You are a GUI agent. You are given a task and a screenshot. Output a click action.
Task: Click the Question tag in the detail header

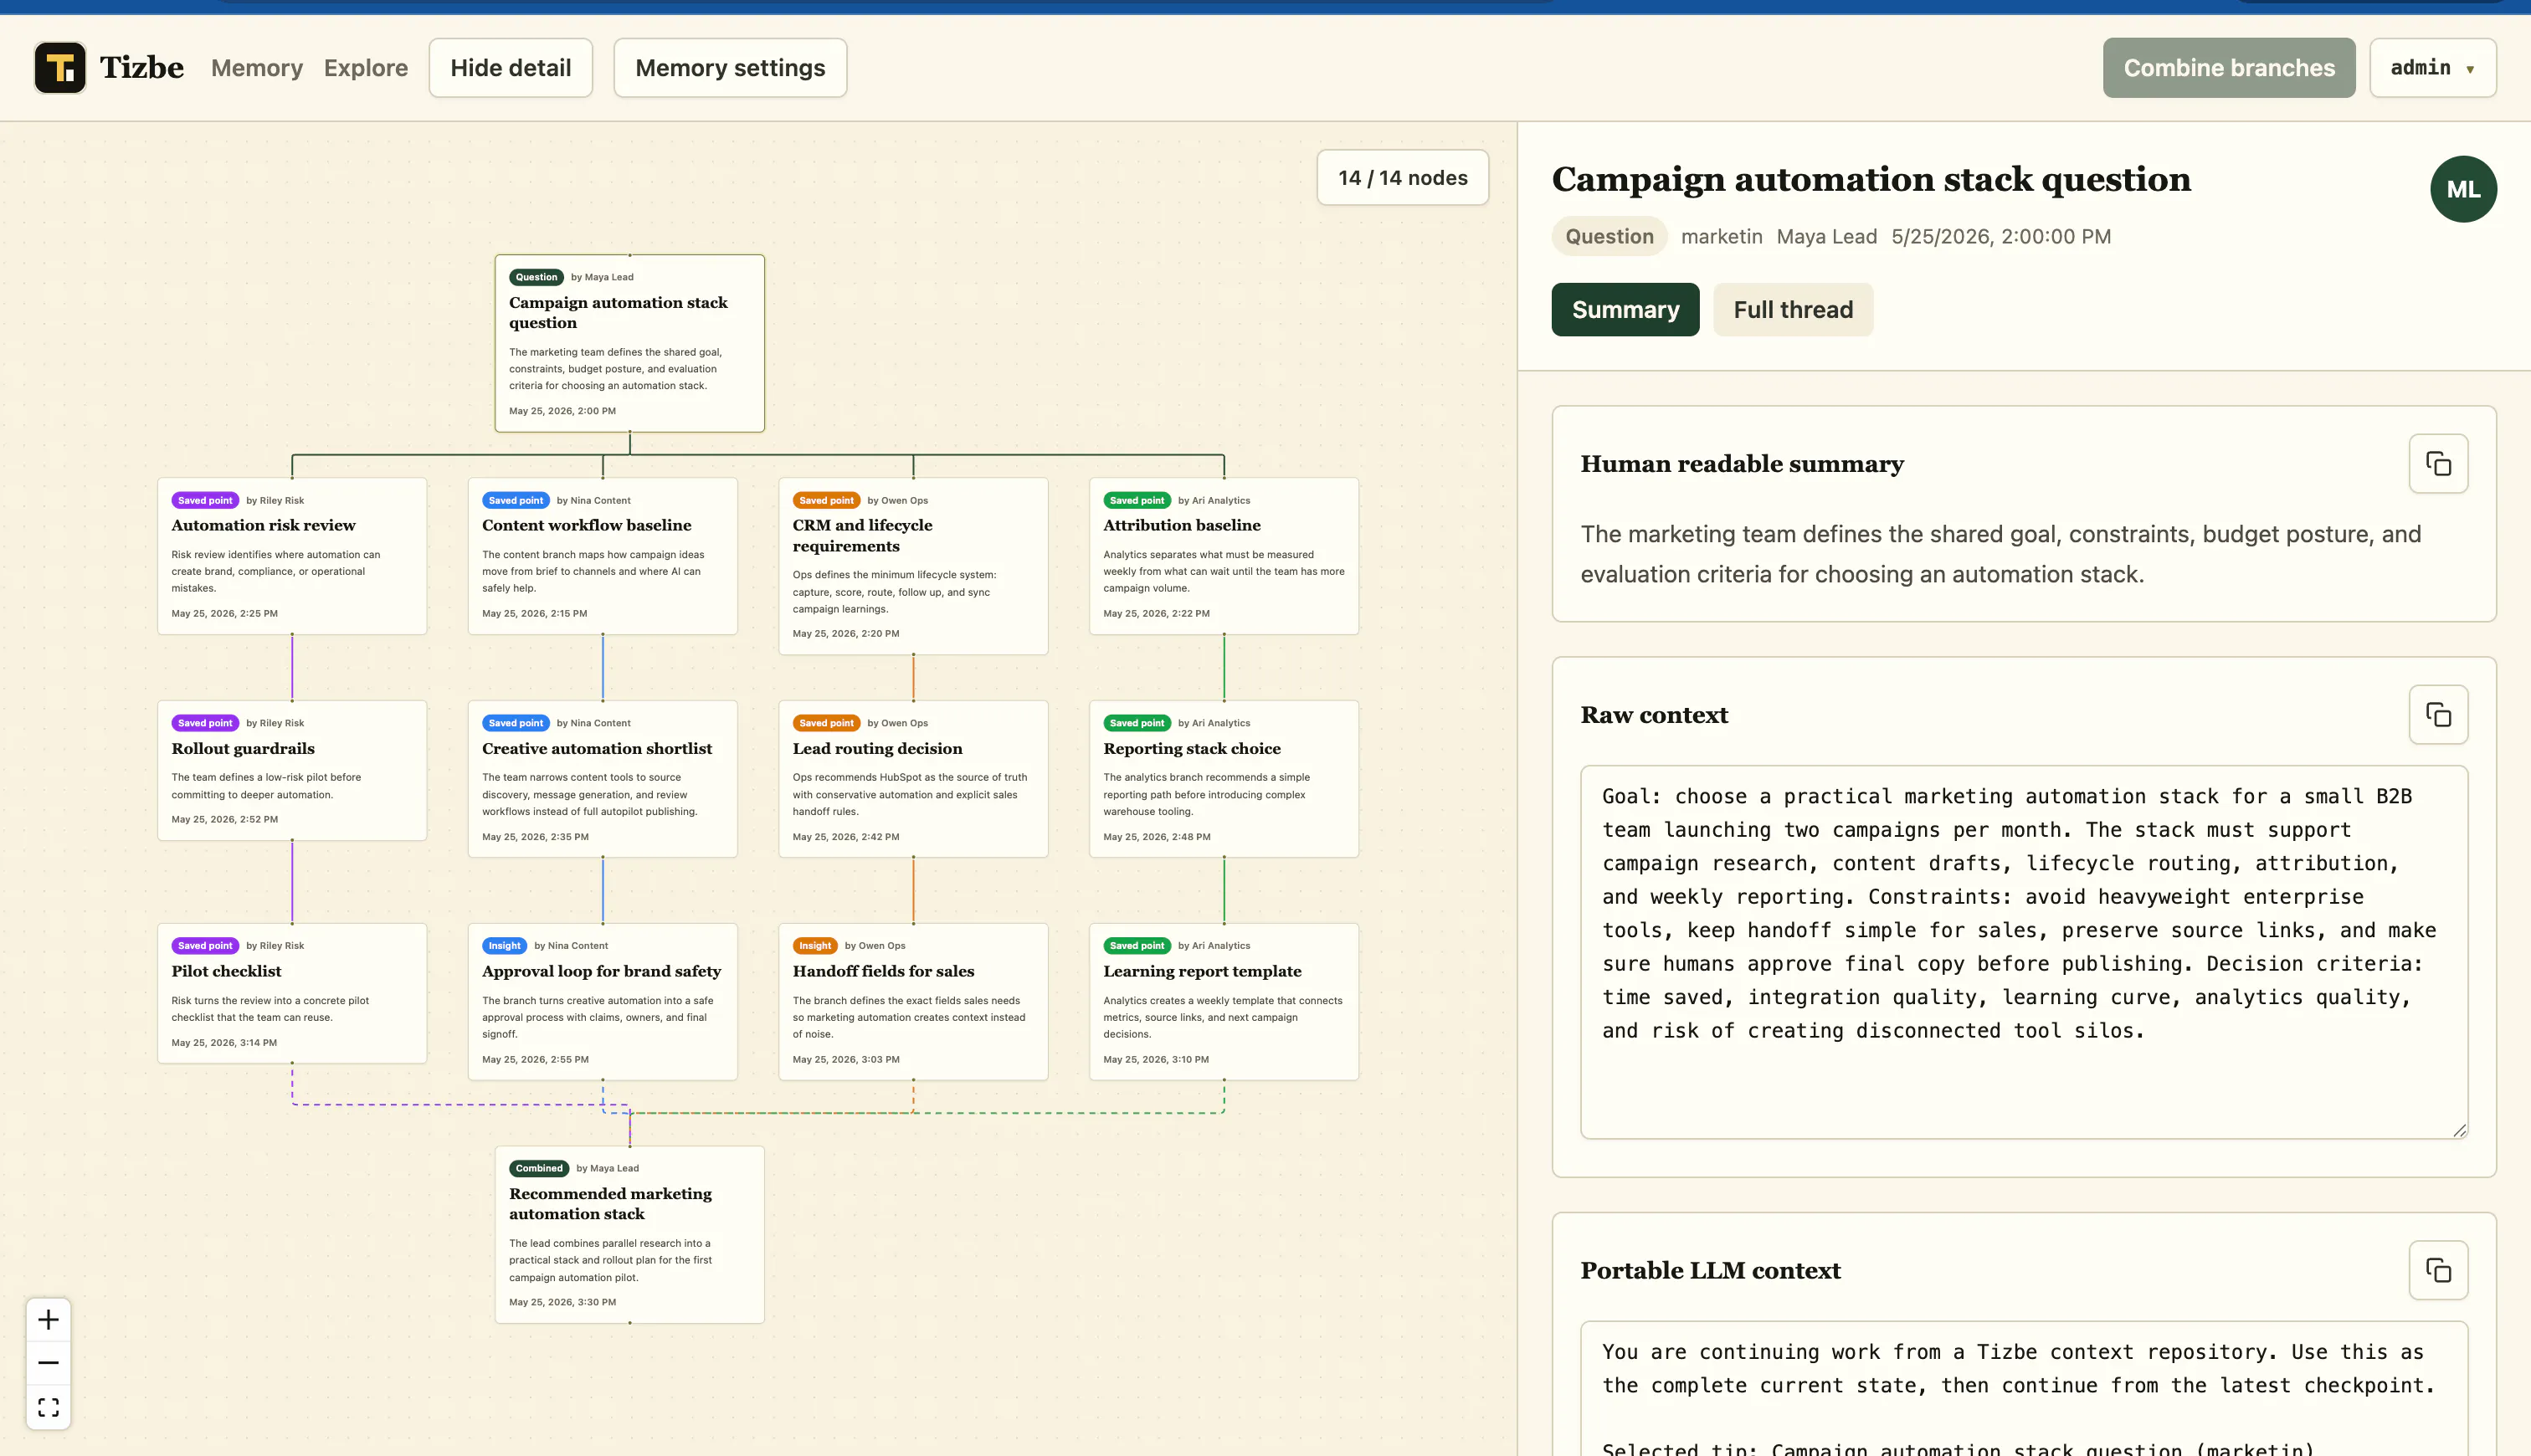point(1609,237)
